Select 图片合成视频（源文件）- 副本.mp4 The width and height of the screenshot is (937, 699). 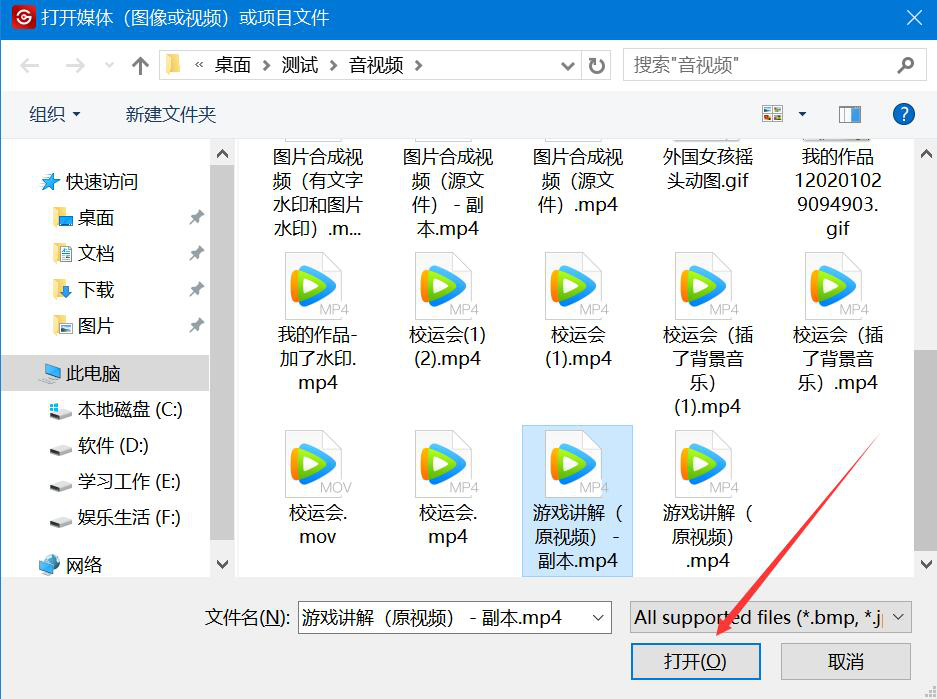448,191
